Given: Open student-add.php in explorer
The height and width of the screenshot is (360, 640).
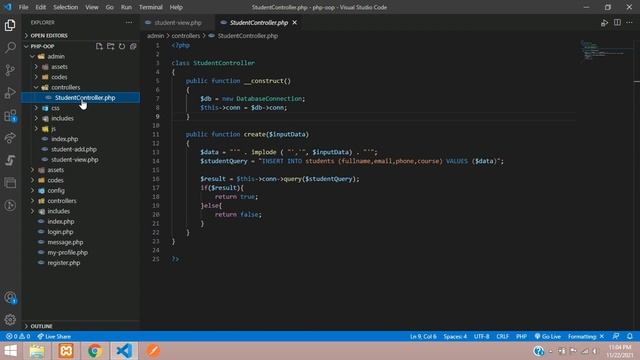Looking at the screenshot, I should click(74, 149).
